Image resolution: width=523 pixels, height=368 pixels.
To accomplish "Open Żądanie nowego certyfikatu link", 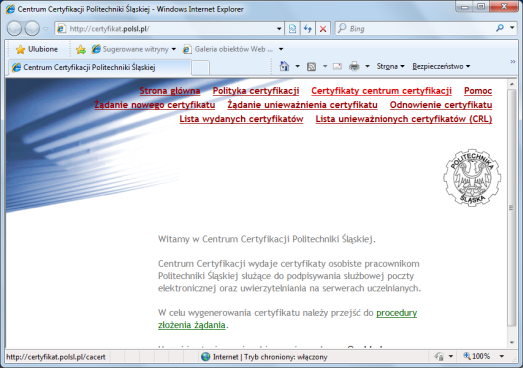I will tap(155, 105).
